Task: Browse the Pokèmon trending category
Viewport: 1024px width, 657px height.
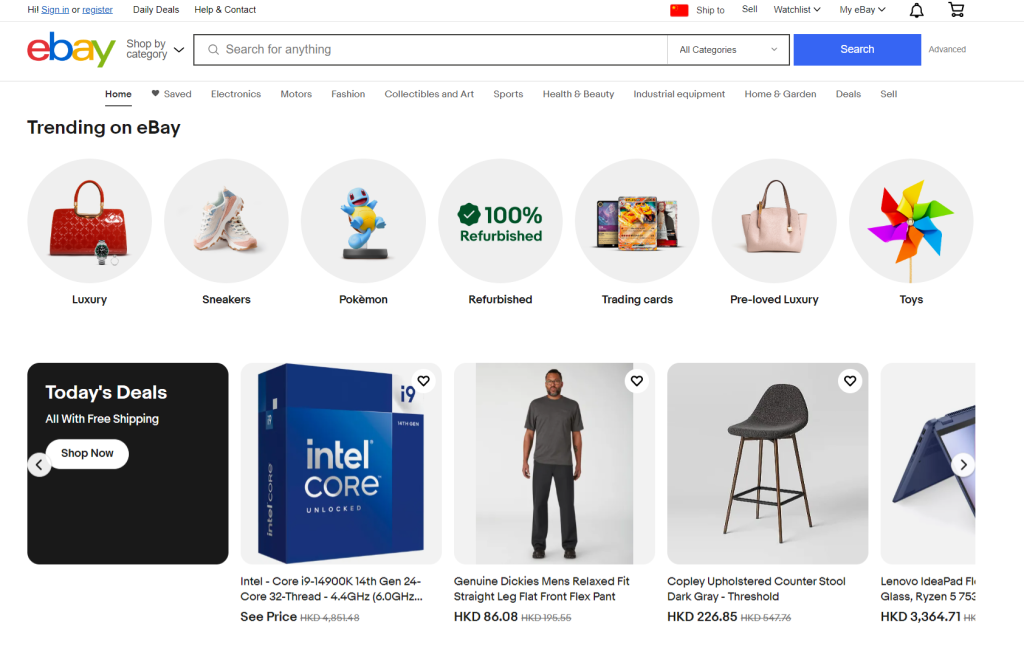Action: 363,221
